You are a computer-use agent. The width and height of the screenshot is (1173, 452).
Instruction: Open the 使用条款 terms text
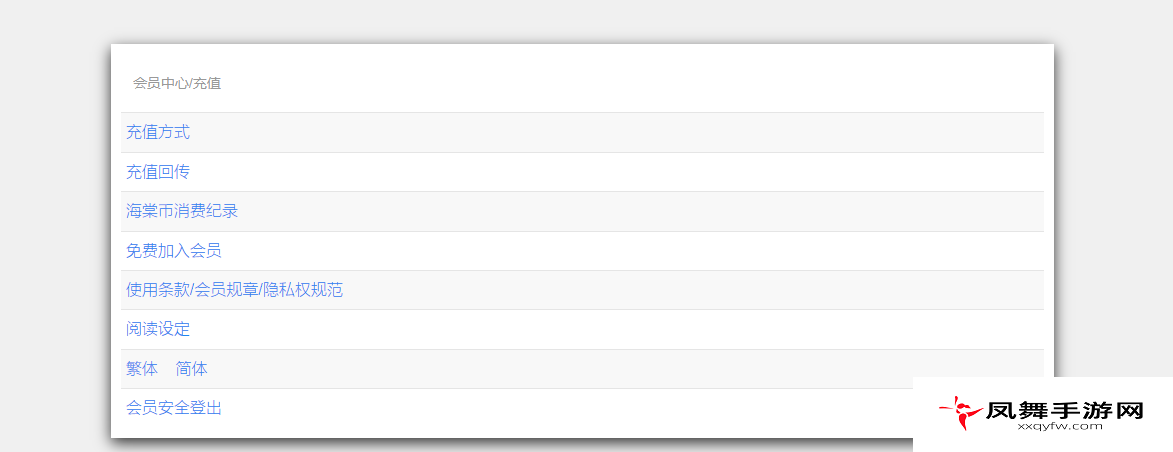click(157, 290)
